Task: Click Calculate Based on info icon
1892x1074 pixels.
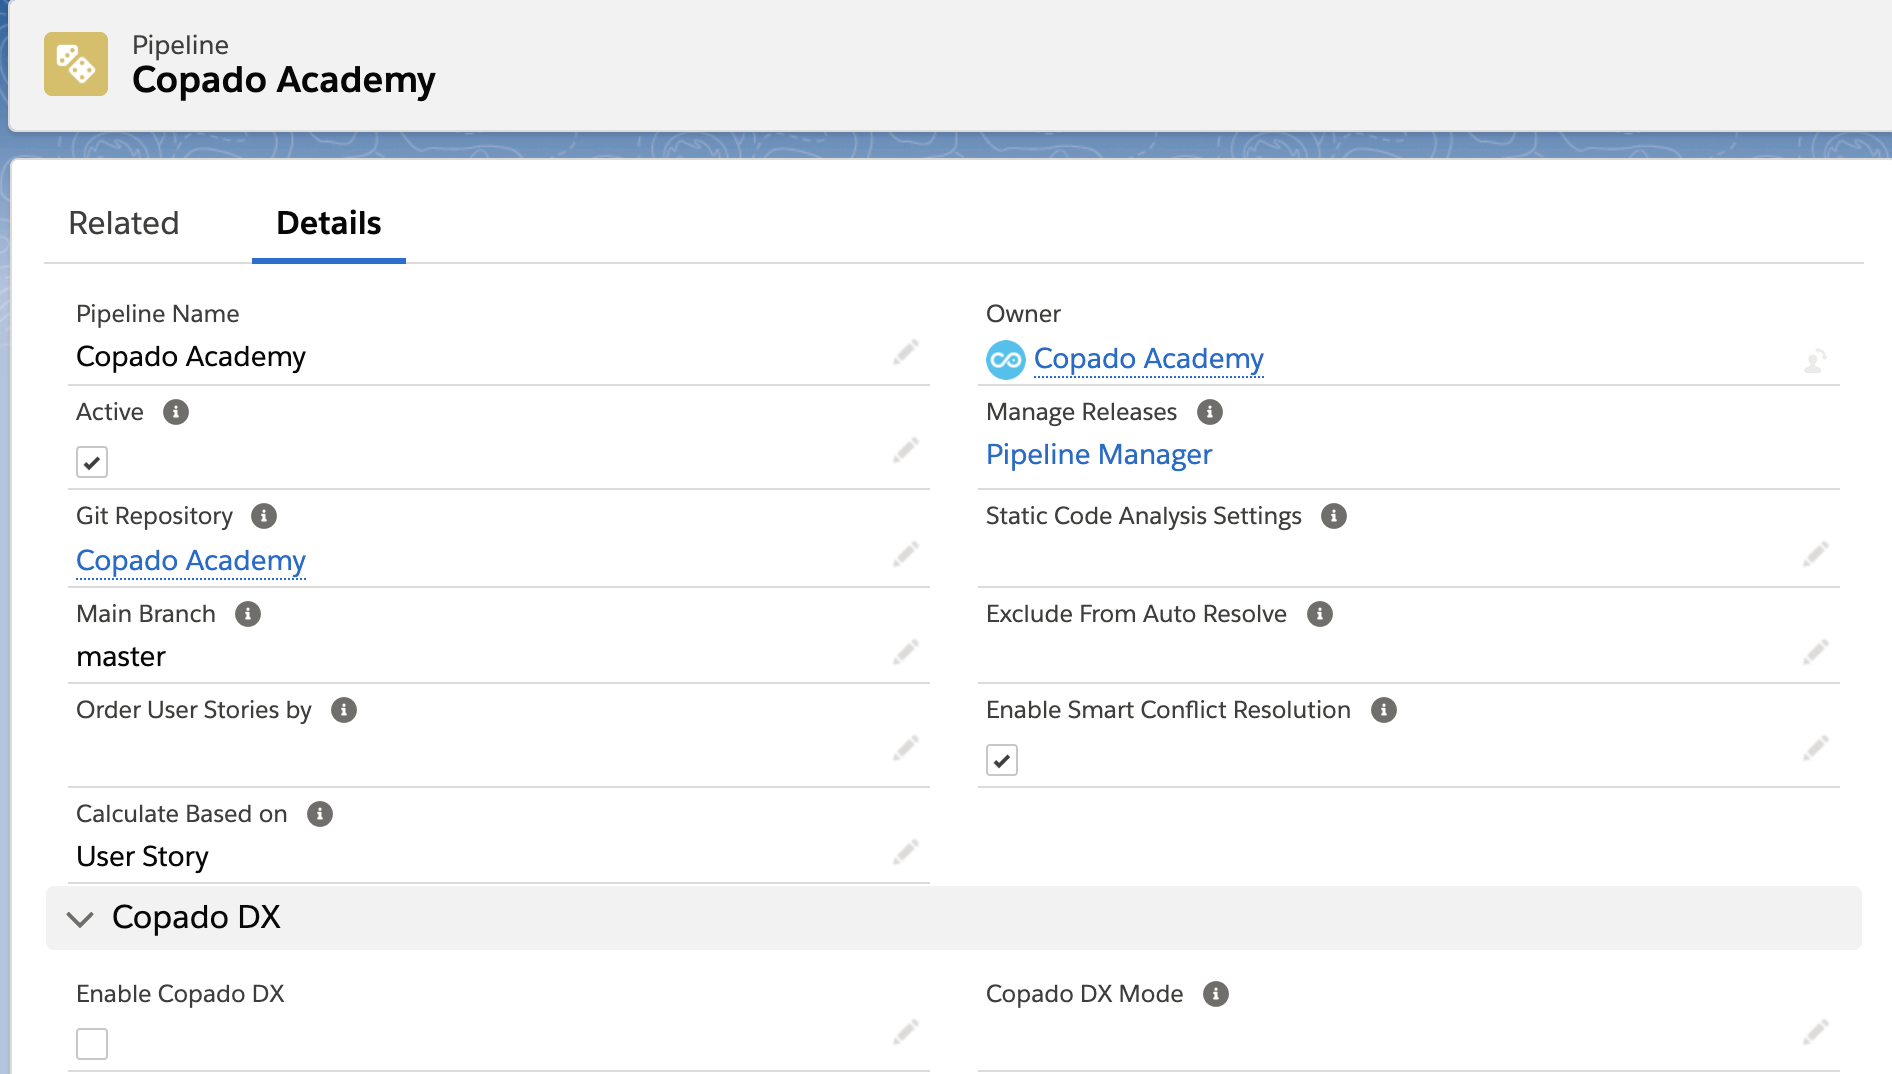Action: (320, 814)
